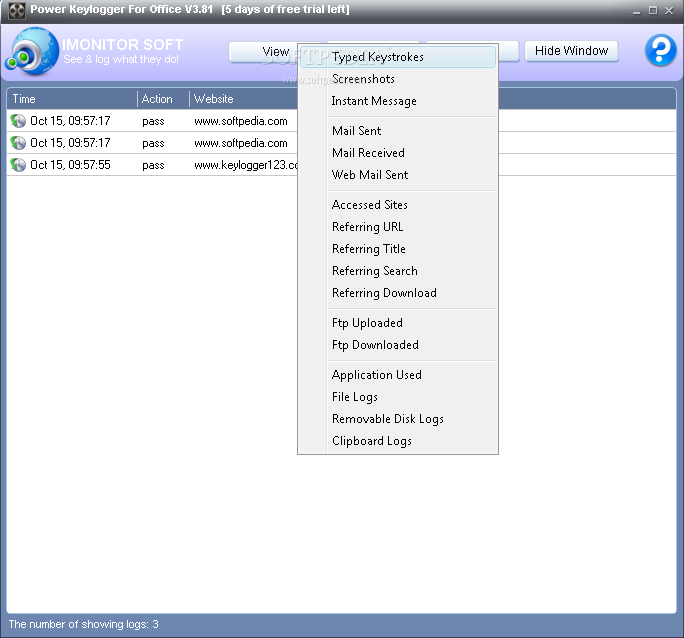The width and height of the screenshot is (684, 638).
Task: Open Clipboard Logs entry
Action: click(398, 441)
